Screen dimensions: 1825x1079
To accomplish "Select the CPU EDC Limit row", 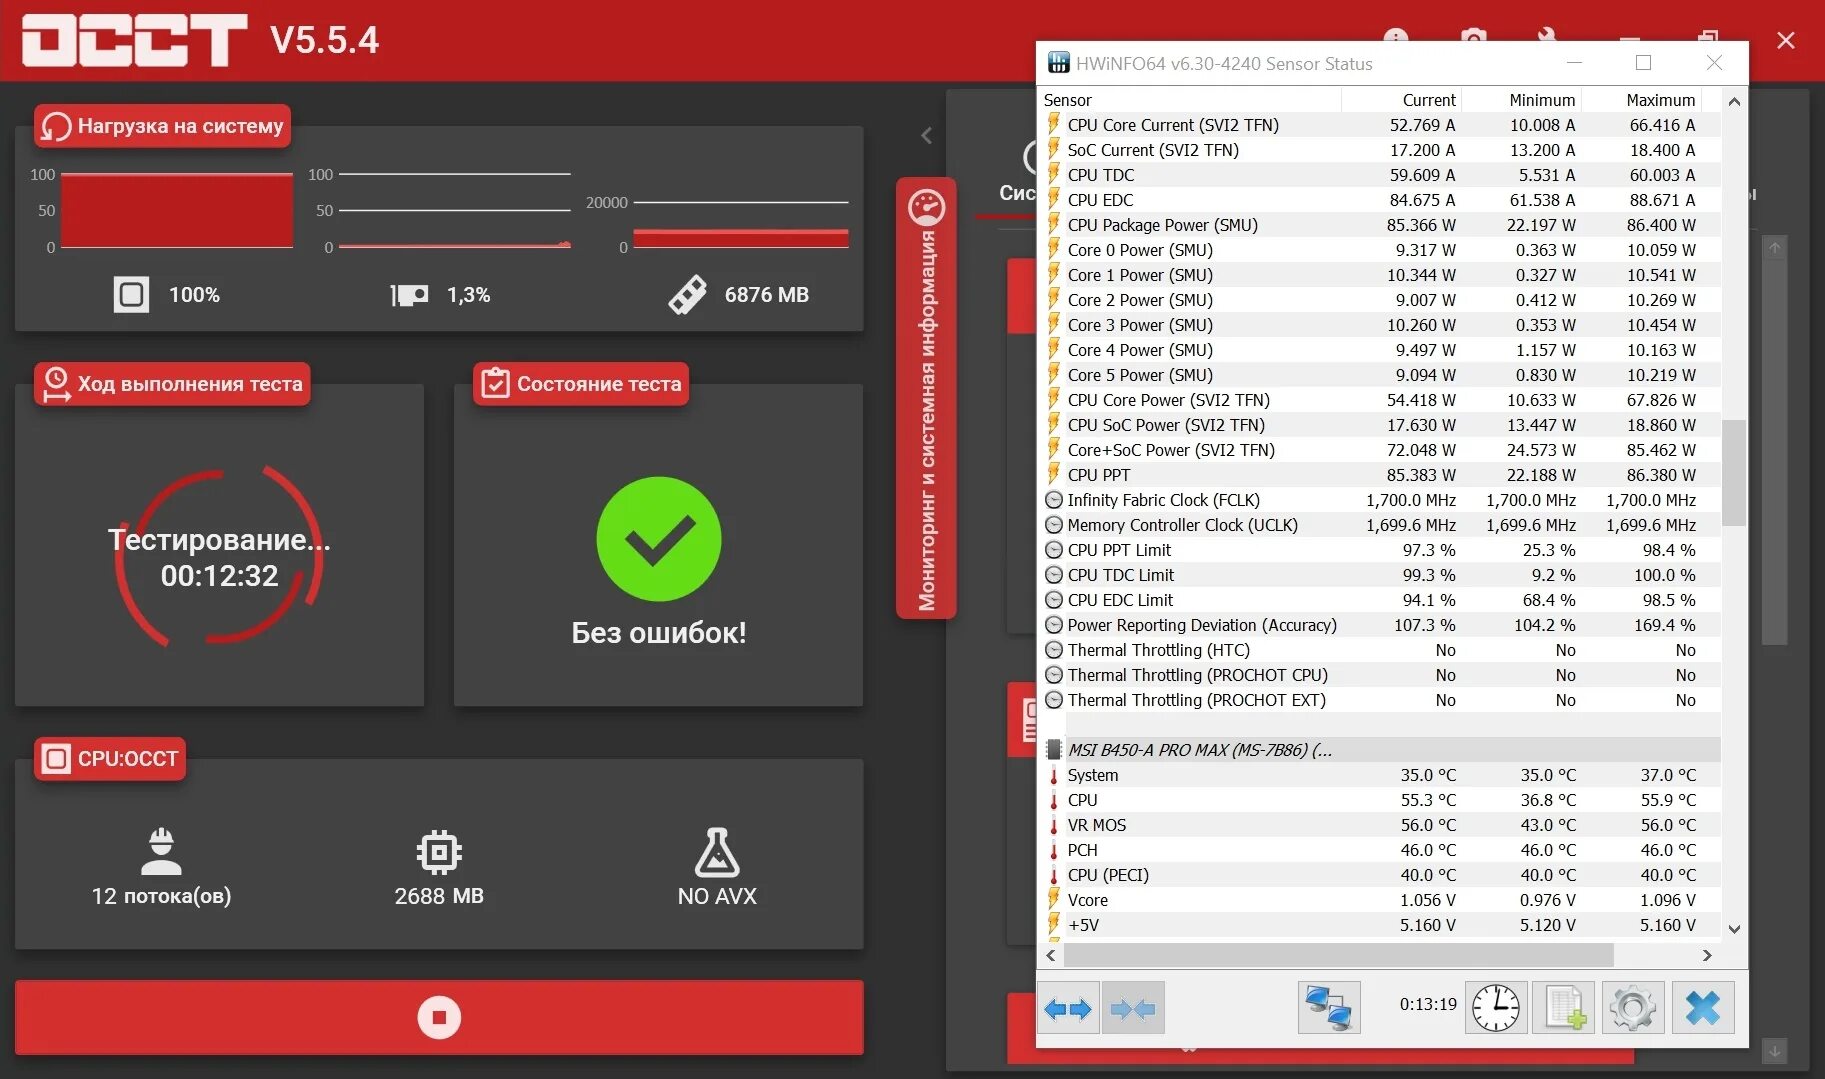I will pyautogui.click(x=1380, y=600).
